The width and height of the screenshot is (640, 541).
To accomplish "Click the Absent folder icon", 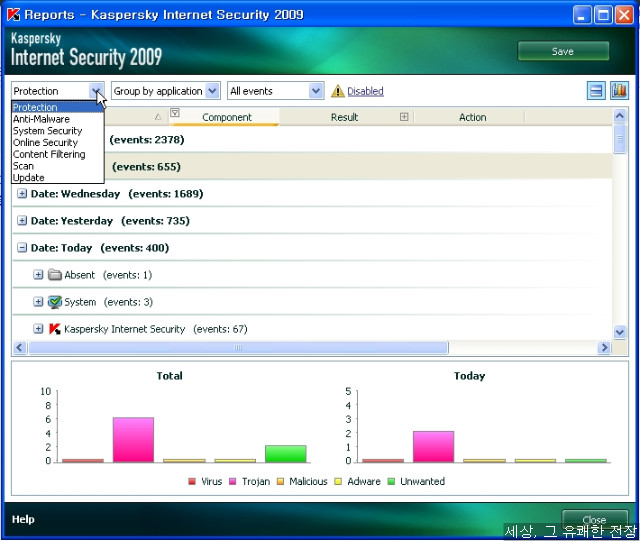I will [x=55, y=275].
